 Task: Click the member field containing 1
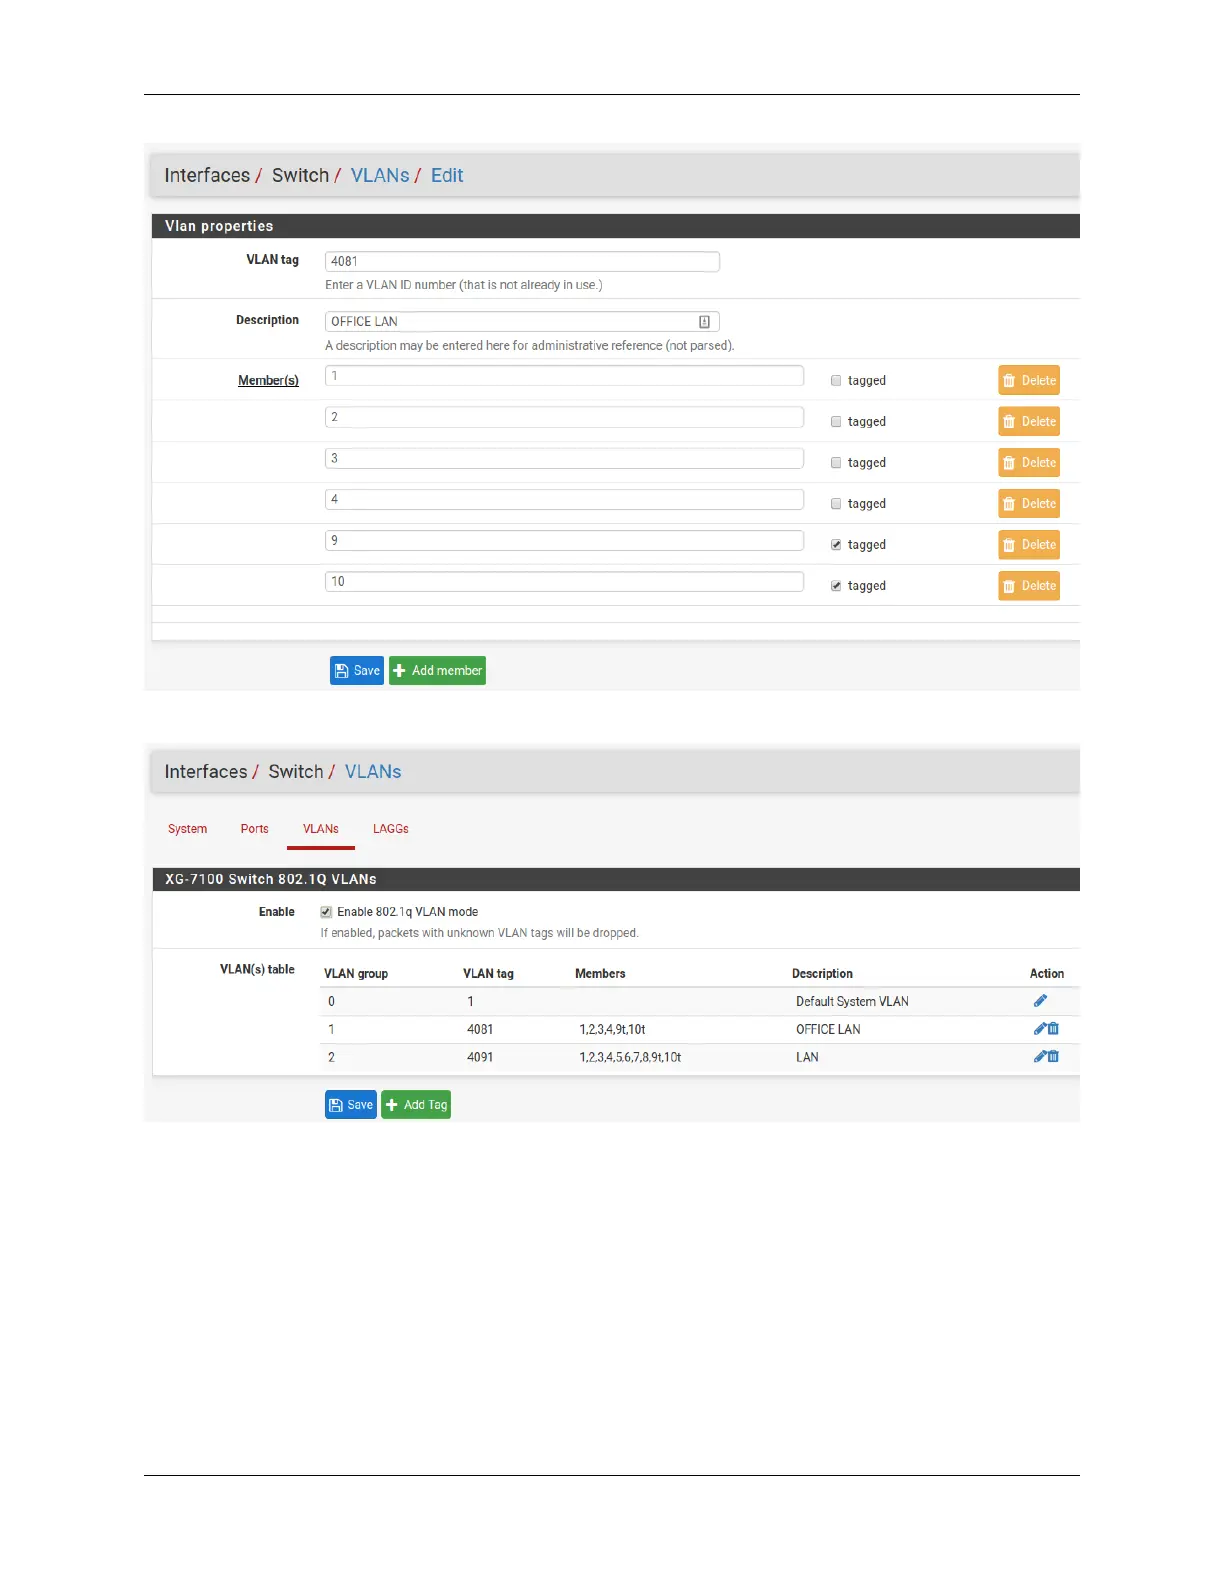[564, 376]
